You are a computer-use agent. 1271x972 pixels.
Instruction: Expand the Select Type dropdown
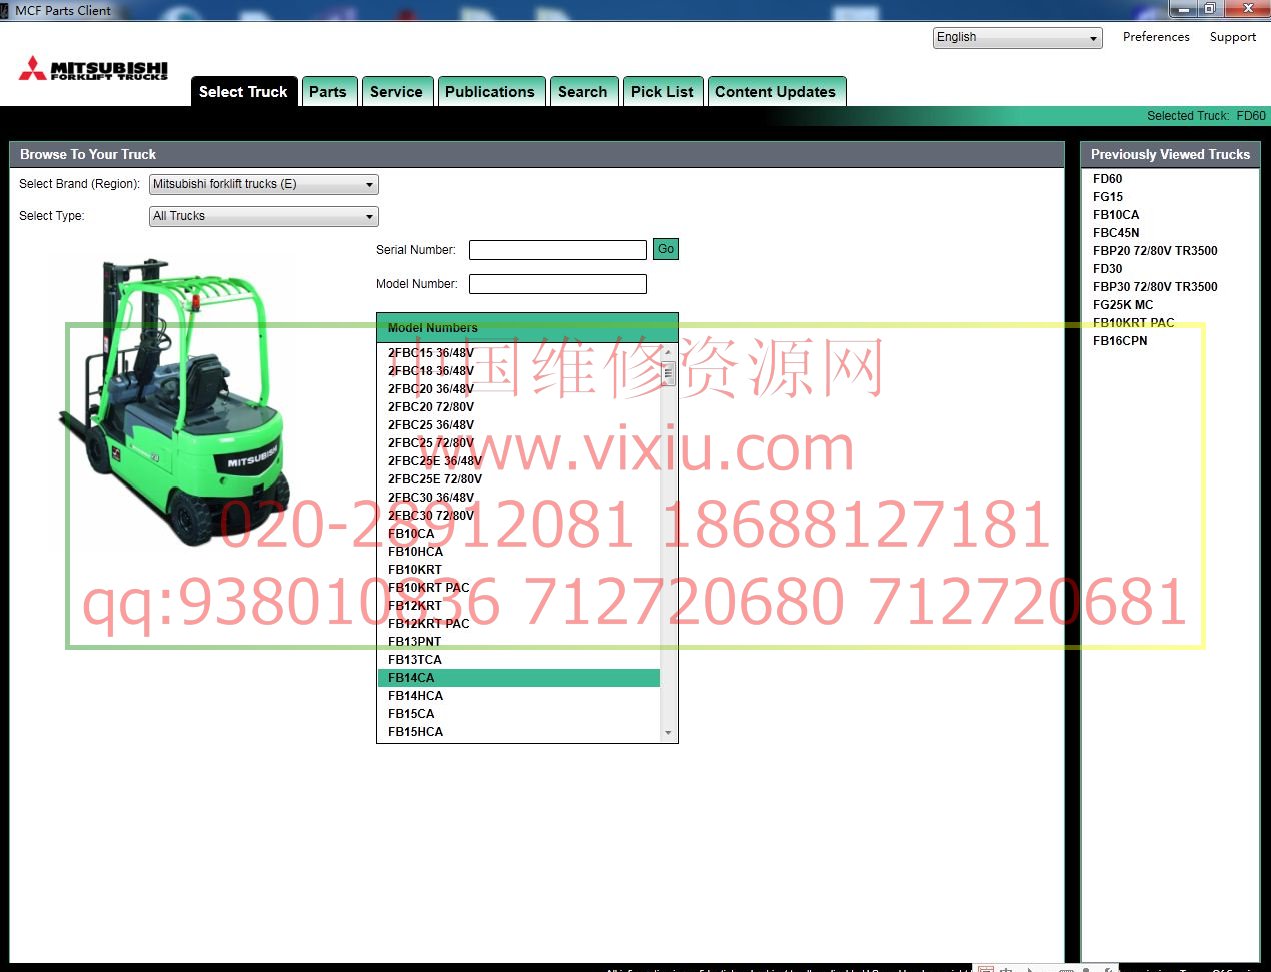point(264,216)
